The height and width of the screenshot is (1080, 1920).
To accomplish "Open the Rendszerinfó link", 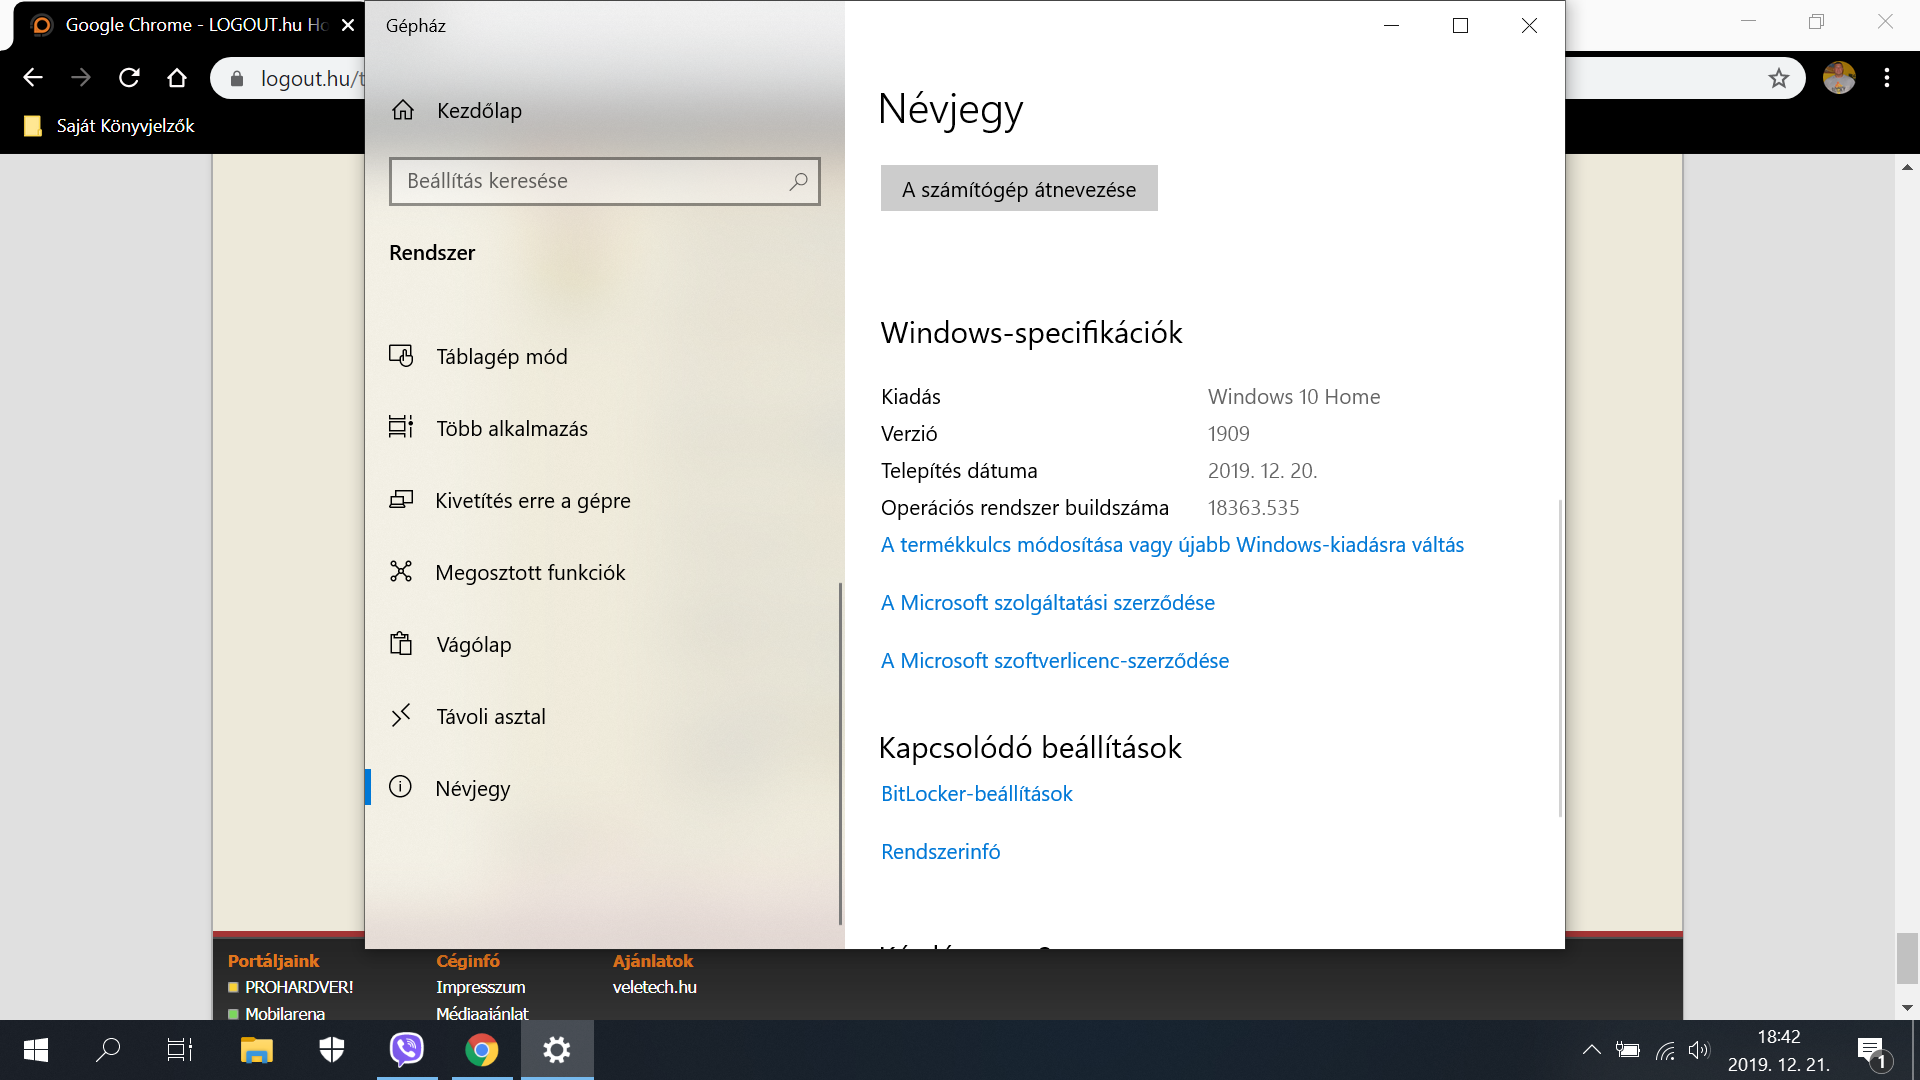I will pos(940,852).
